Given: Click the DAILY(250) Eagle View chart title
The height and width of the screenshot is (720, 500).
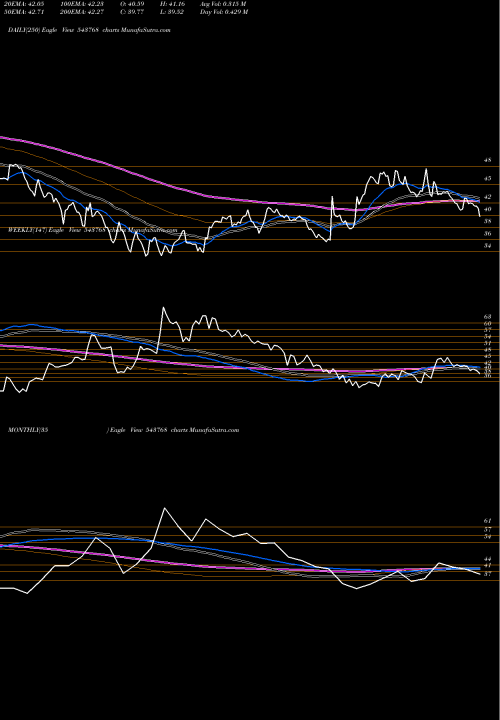Looking at the screenshot, I should (x=89, y=30).
